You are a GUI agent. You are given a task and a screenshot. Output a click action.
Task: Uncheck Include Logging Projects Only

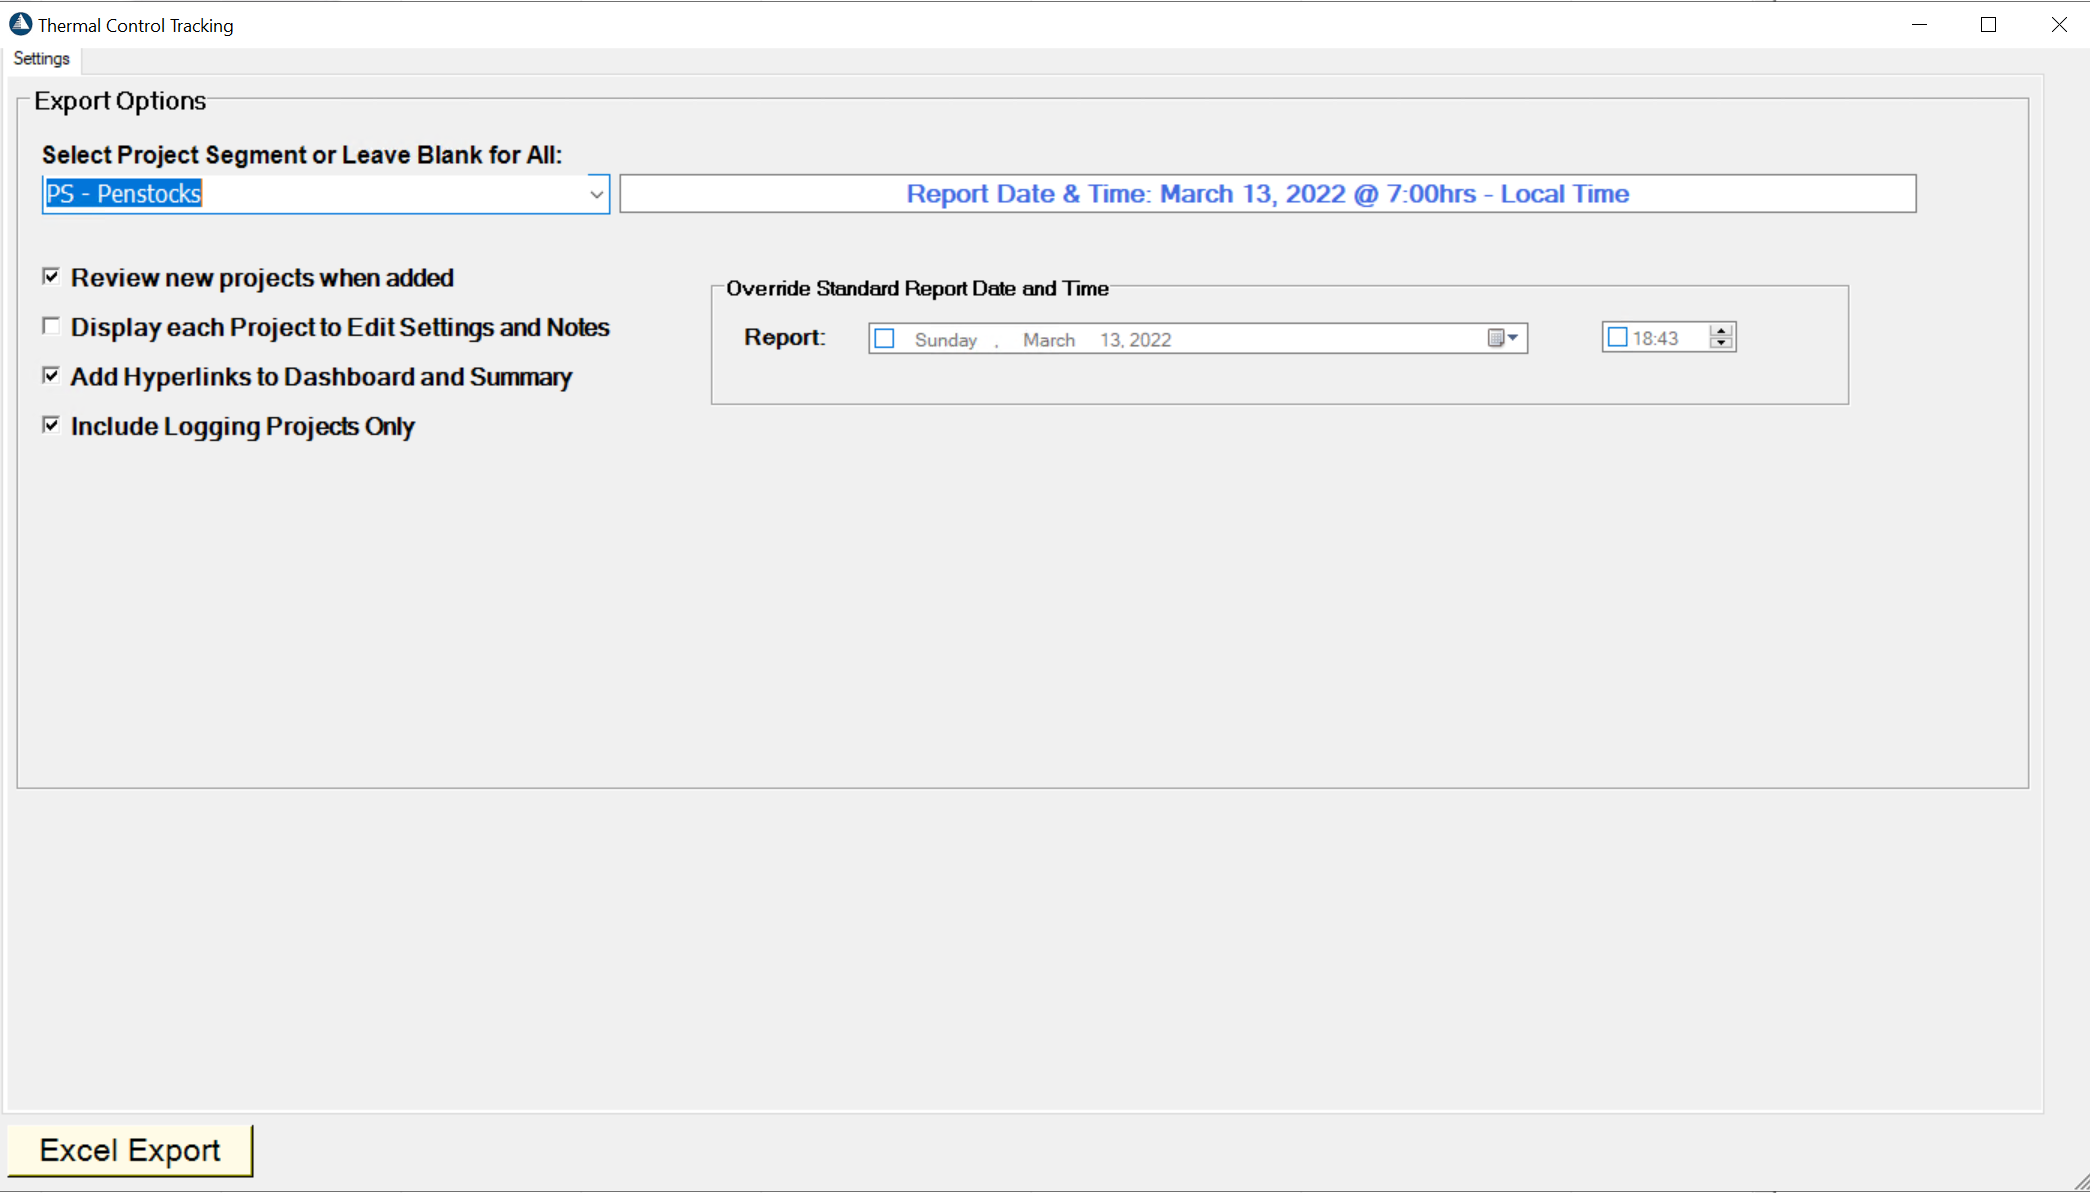click(x=51, y=426)
